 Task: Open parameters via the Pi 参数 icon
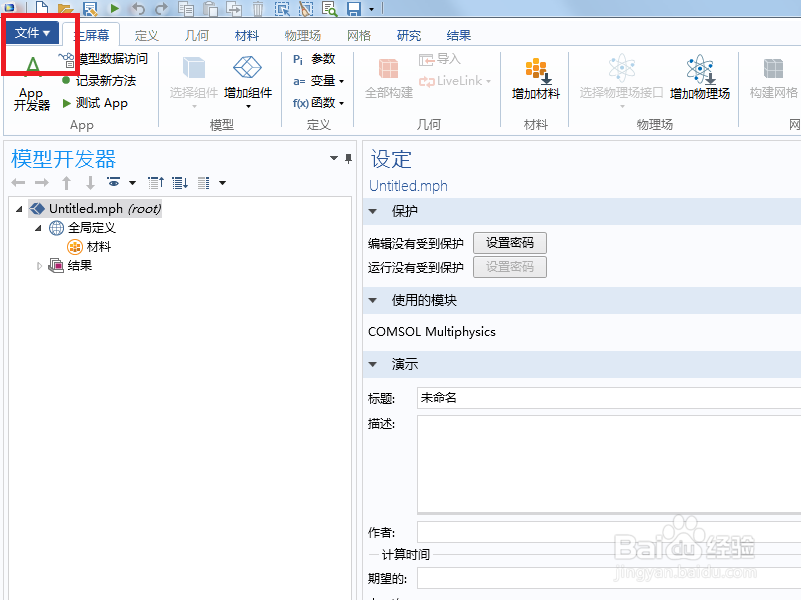point(318,60)
